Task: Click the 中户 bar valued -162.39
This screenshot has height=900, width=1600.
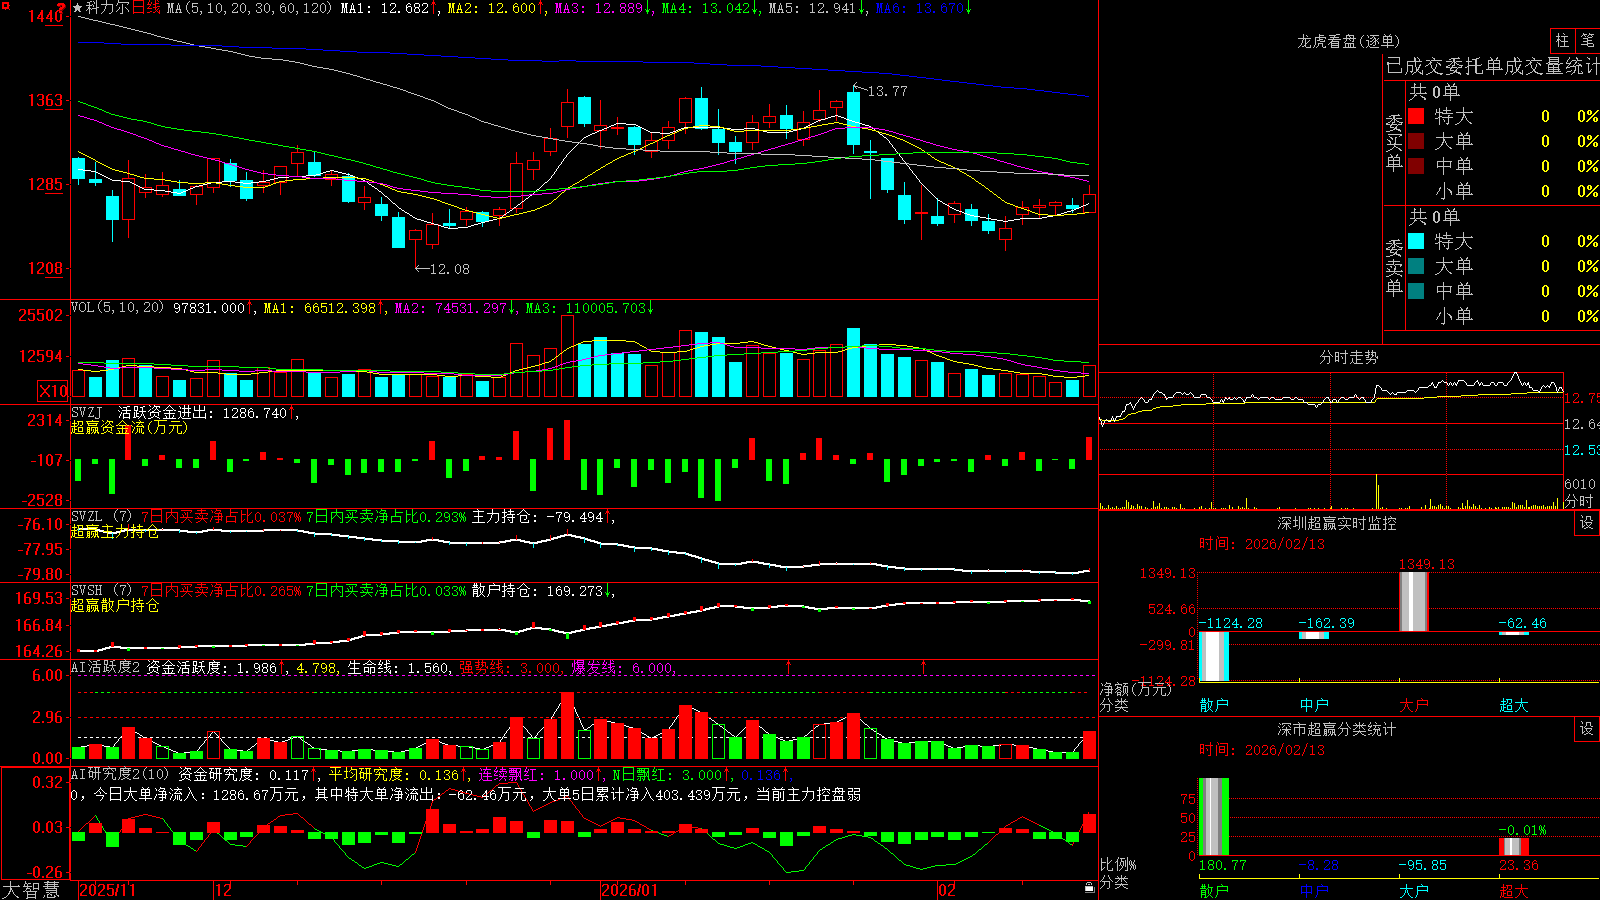Action: tap(1313, 635)
